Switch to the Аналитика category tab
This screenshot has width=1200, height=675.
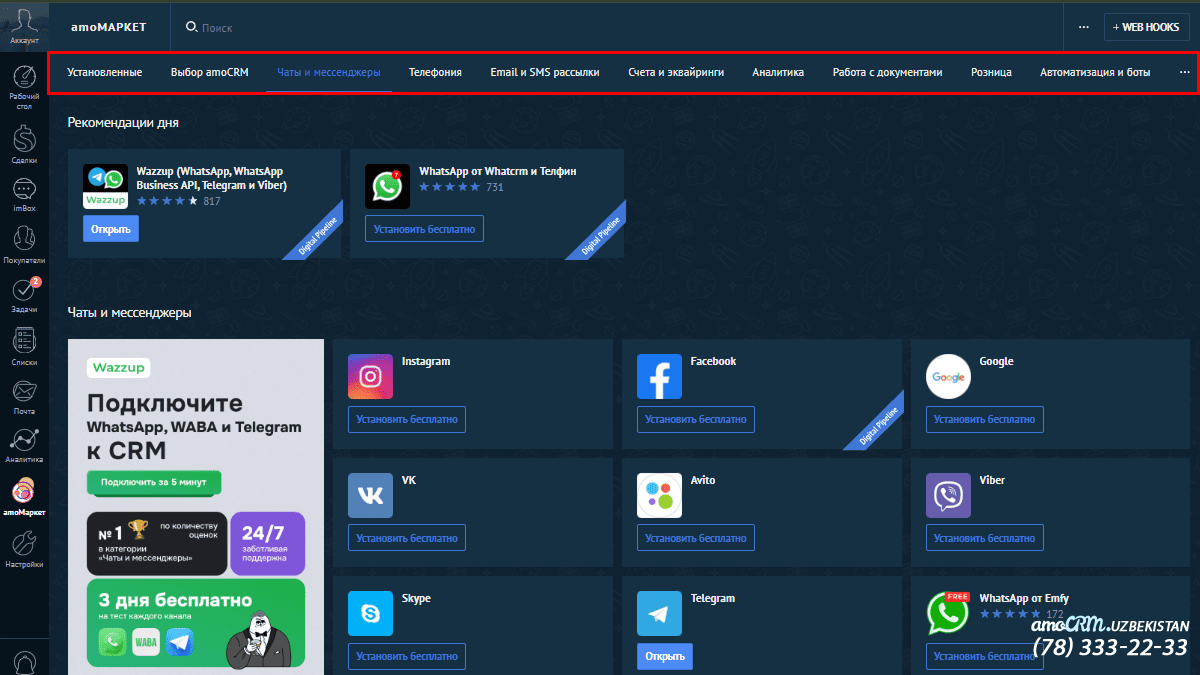click(778, 72)
